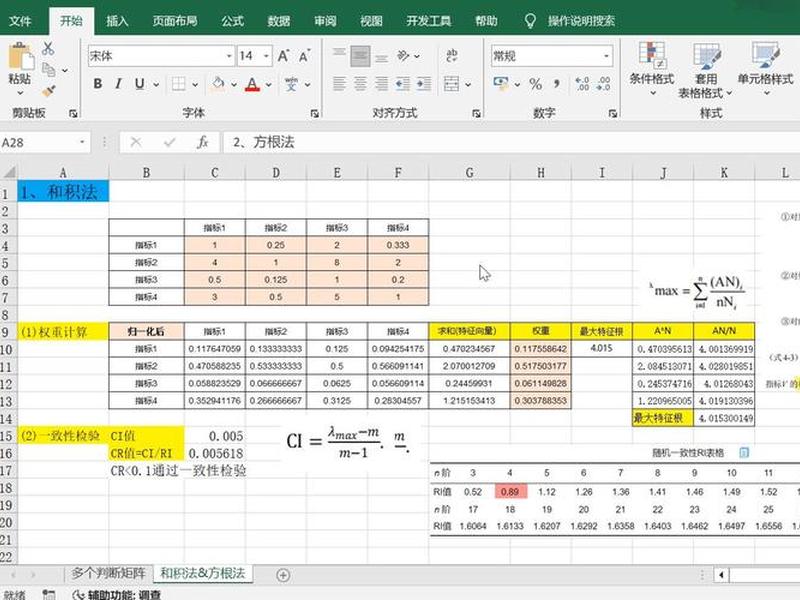Screen dimensions: 800x600
Task: Select the Format Painter brush
Action: [48, 91]
